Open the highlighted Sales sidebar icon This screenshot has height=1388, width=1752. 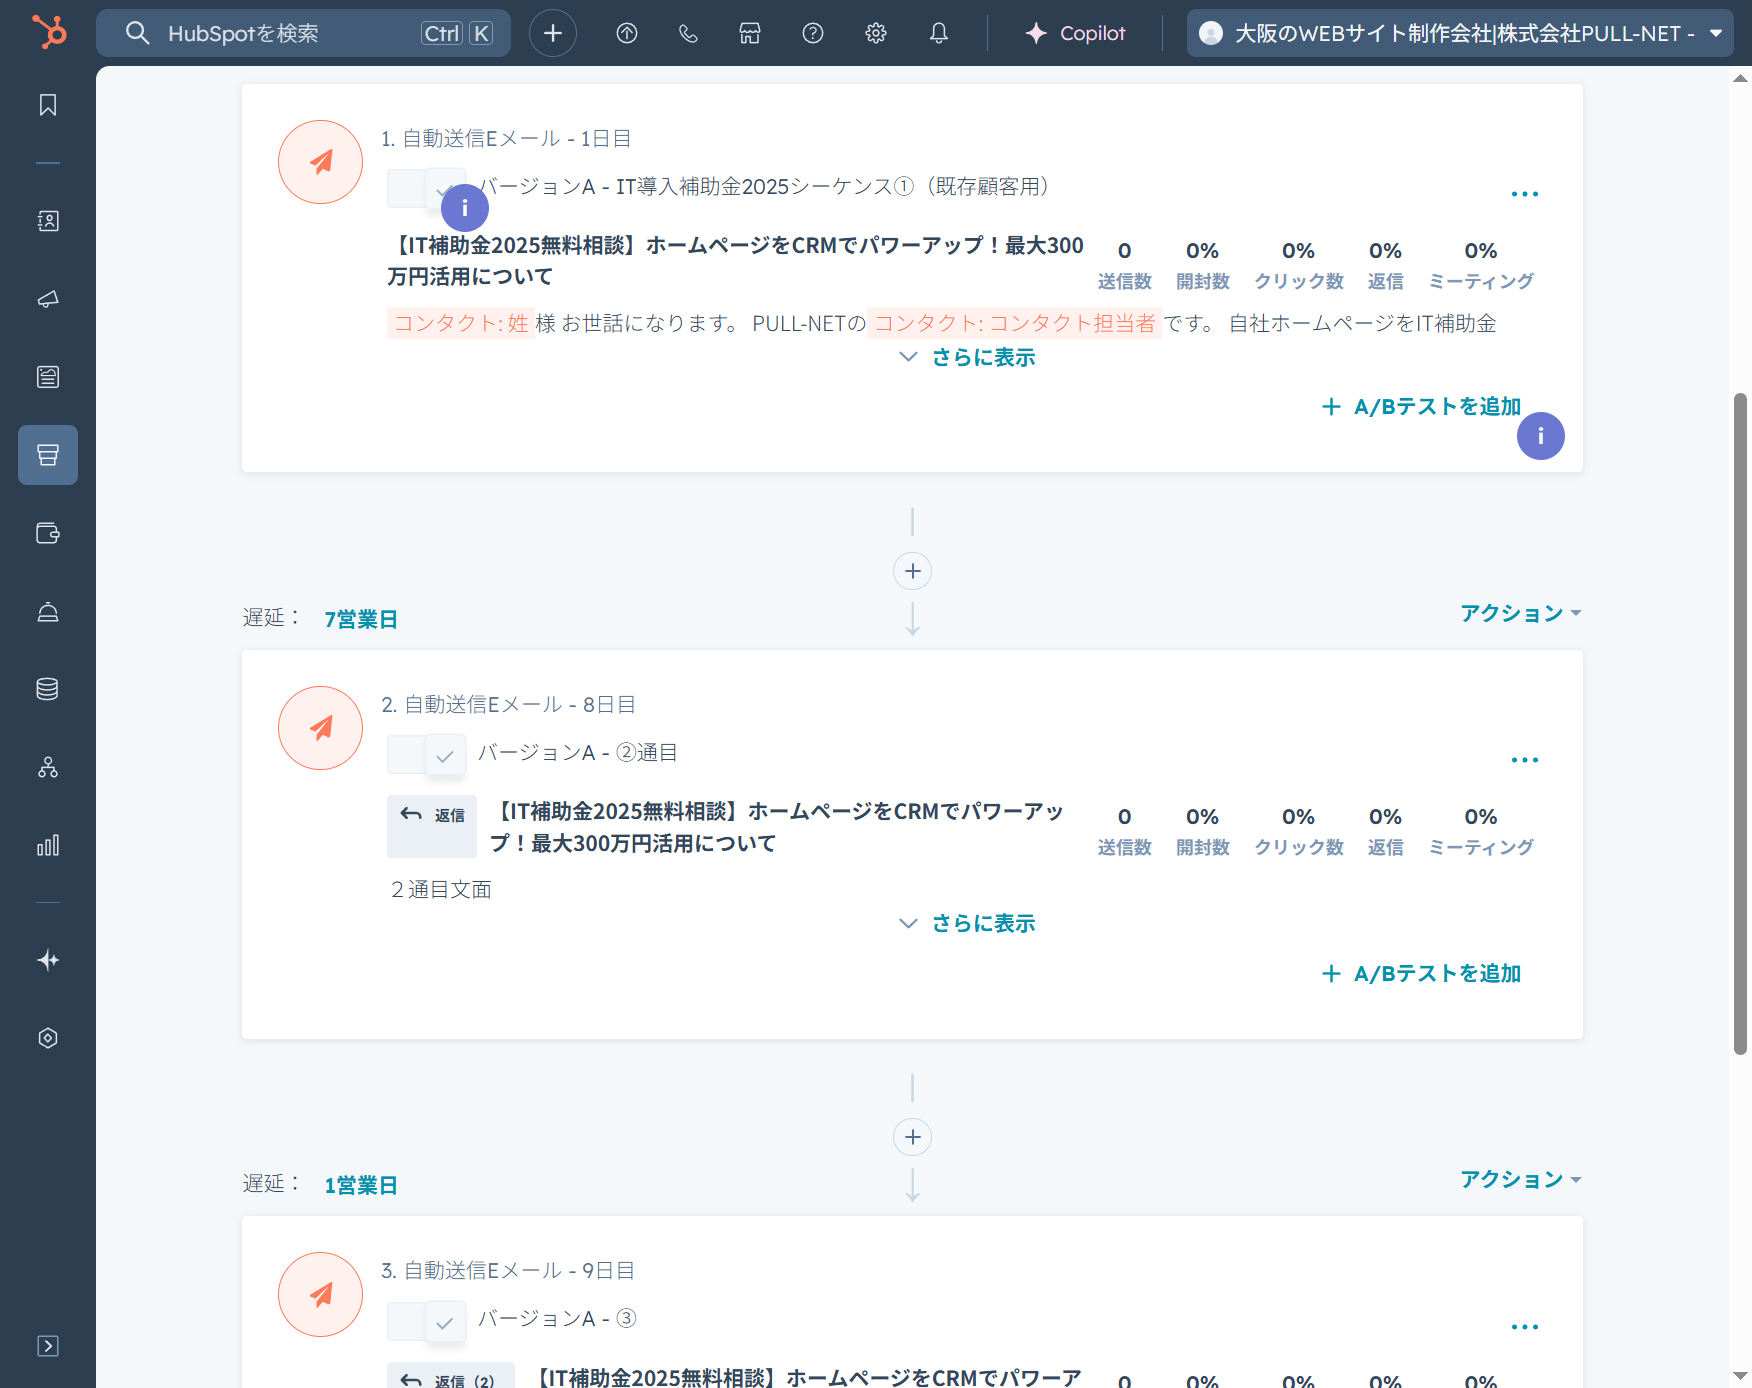click(x=48, y=455)
